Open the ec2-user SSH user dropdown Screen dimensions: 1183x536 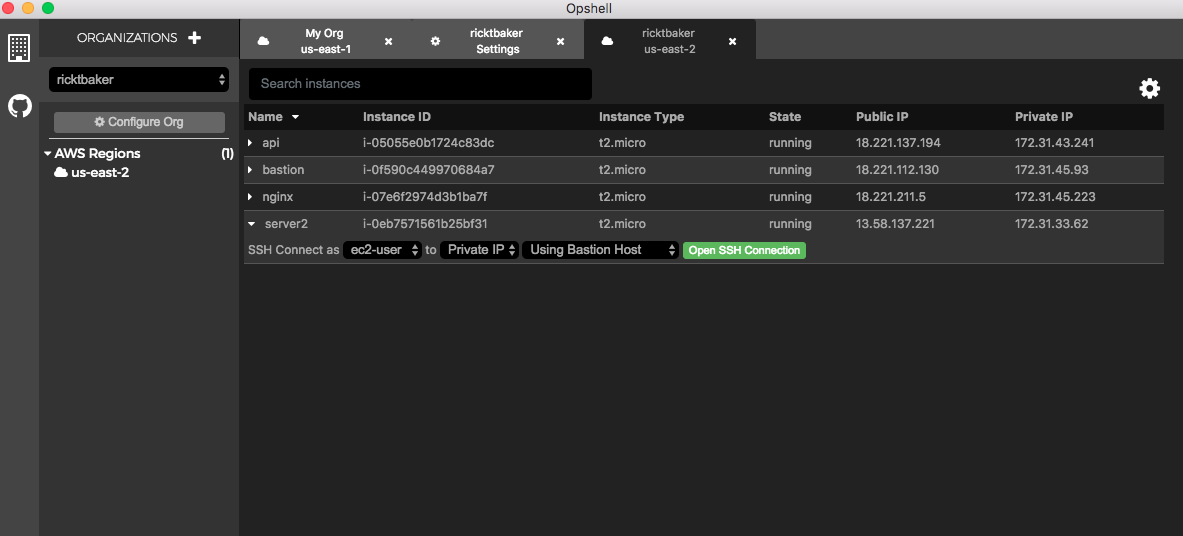(383, 250)
